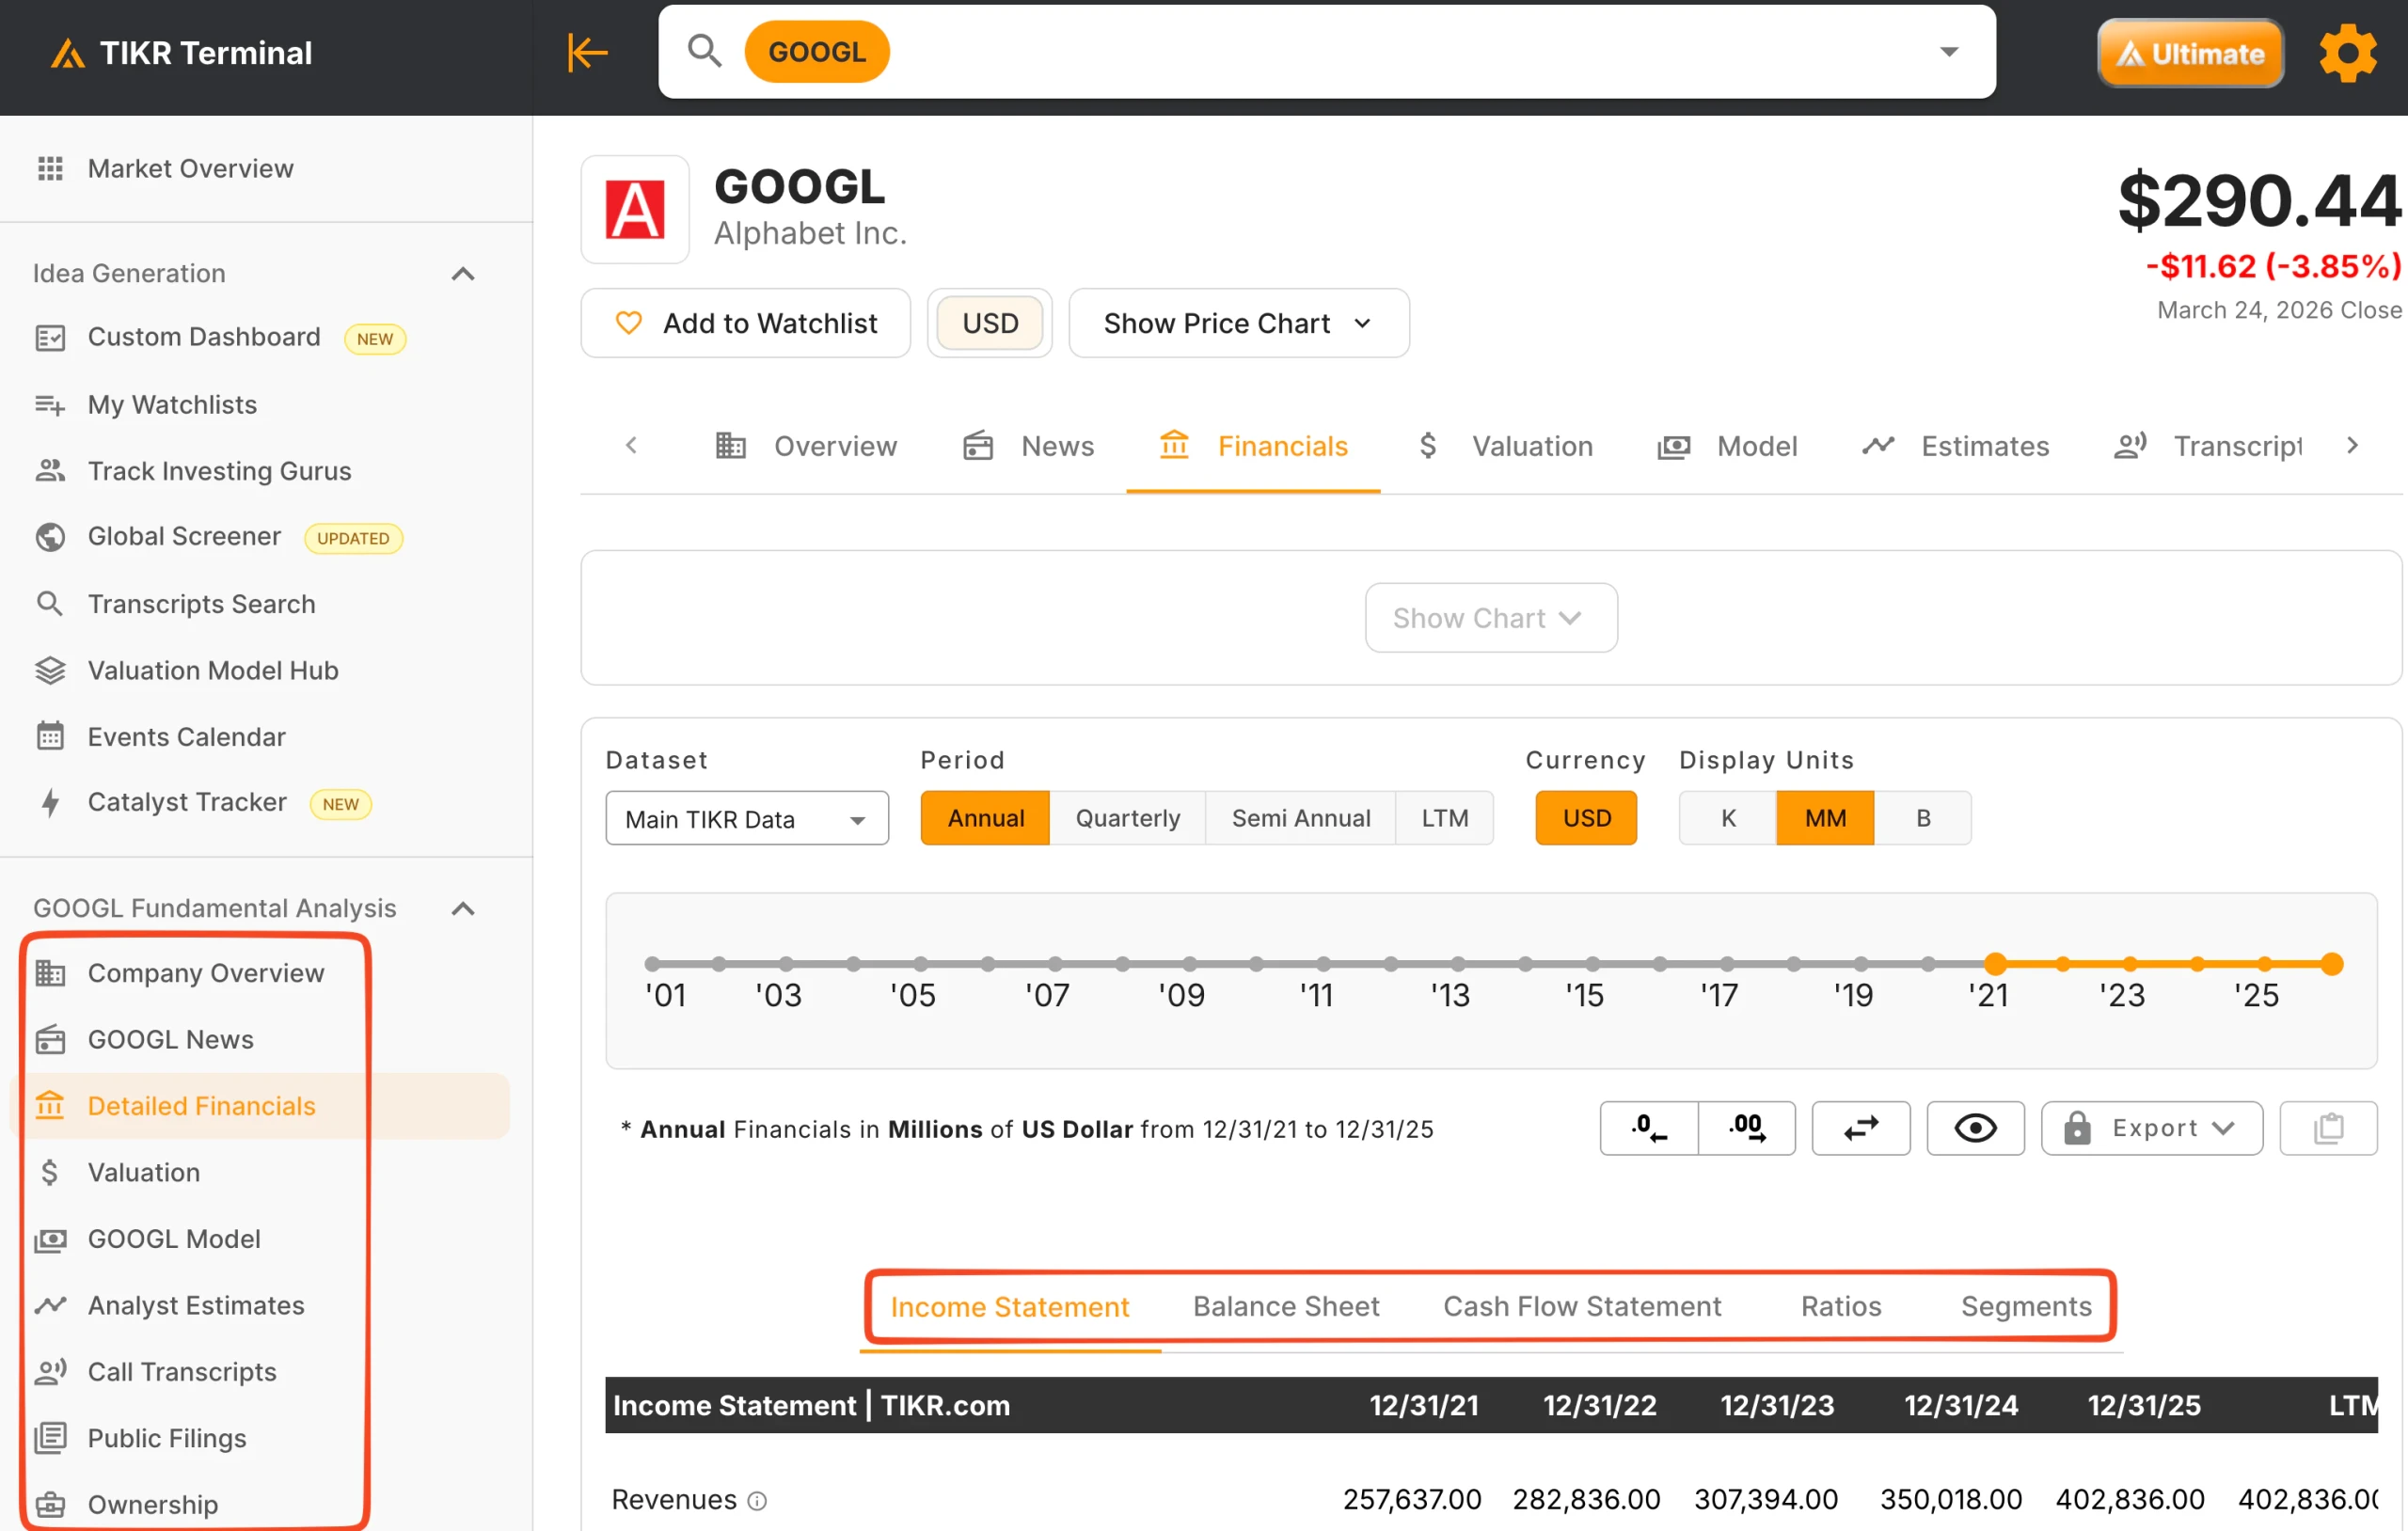Select Quarterly period option
Viewport: 2408px width, 1531px height.
[x=1127, y=818]
